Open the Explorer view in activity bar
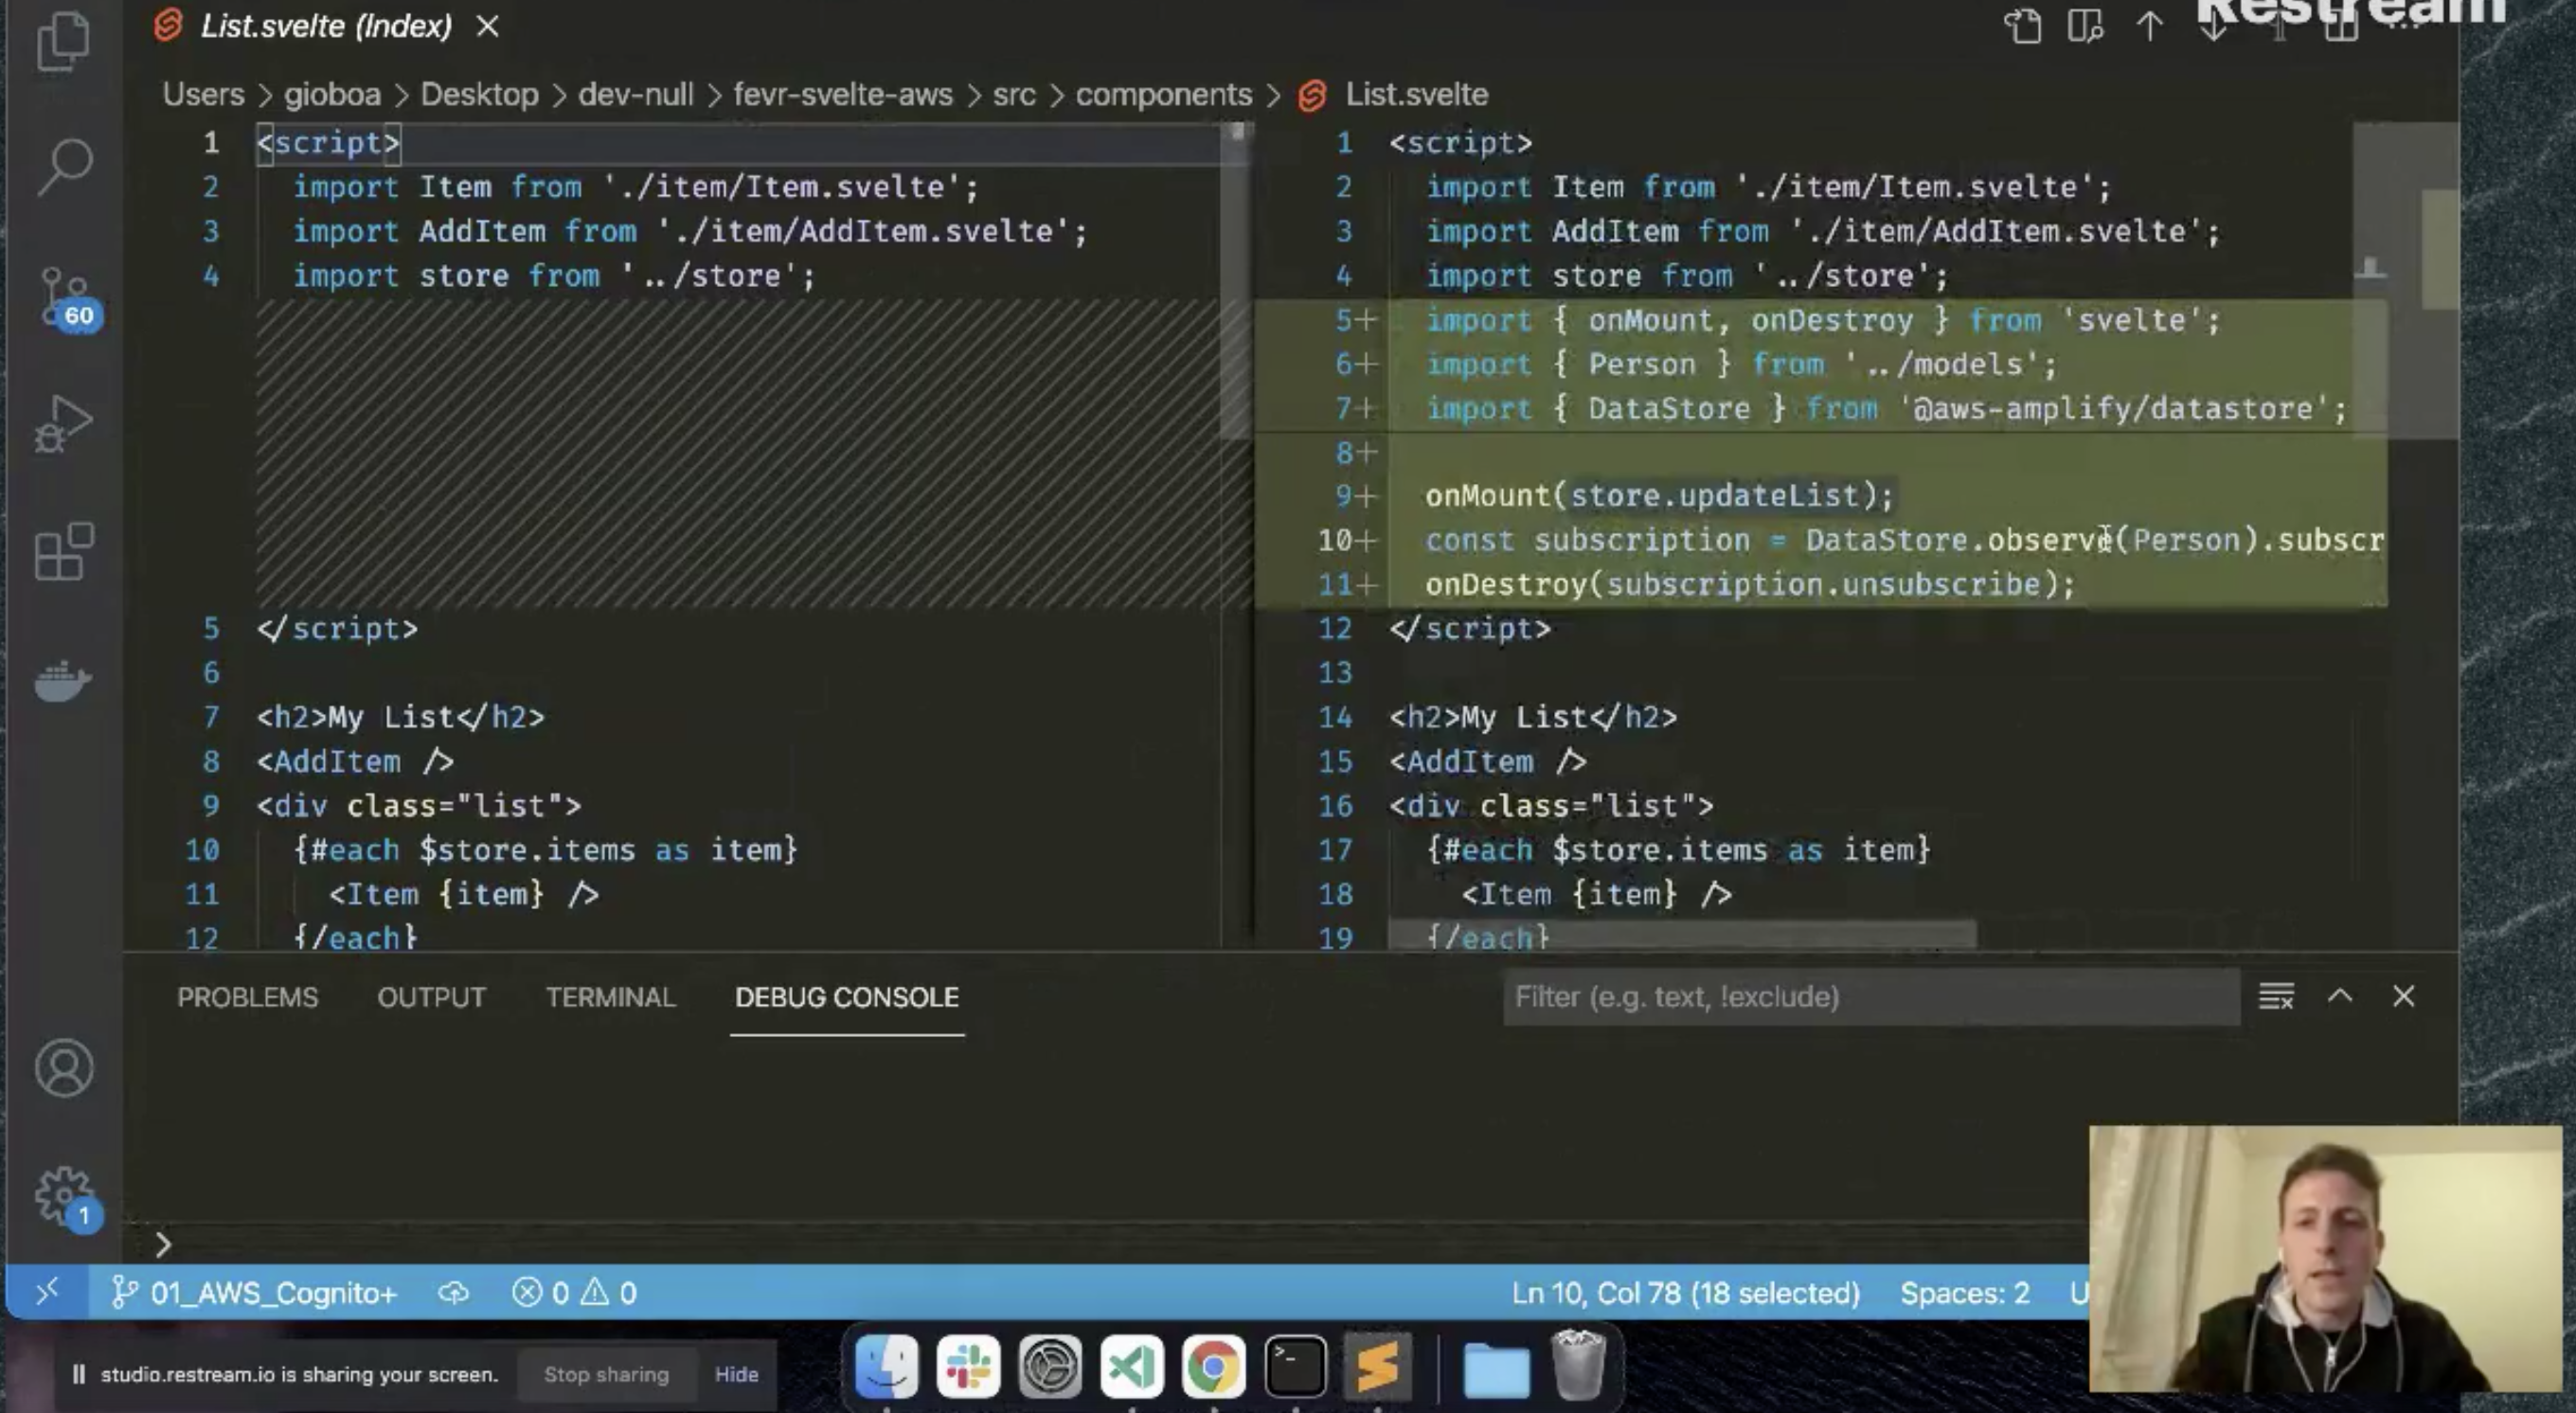 pos(64,41)
